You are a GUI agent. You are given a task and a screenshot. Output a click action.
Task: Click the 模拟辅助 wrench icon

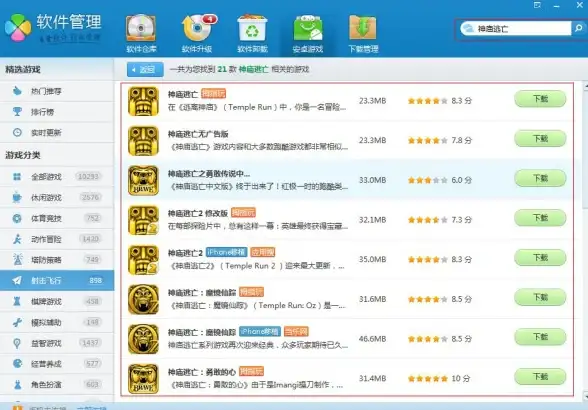point(17,322)
